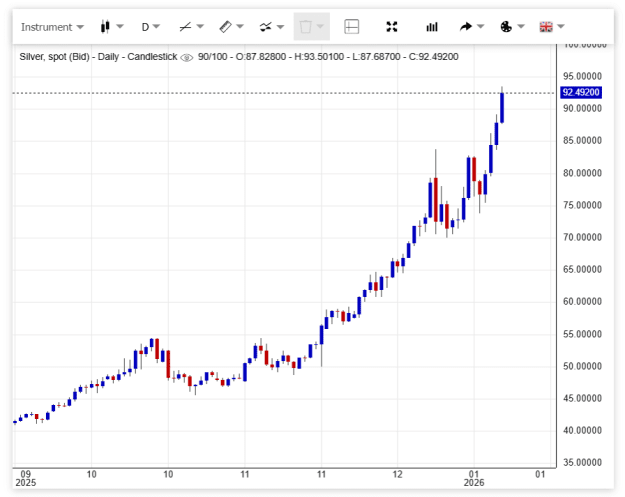Click the UK flag language icon
625x497 pixels.
click(546, 27)
